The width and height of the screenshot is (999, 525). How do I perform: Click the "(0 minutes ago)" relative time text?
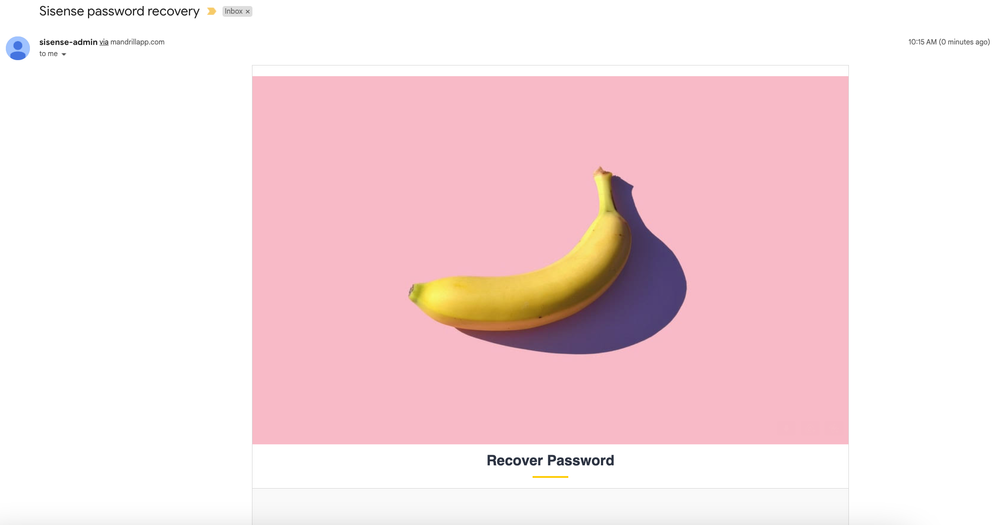[964, 42]
